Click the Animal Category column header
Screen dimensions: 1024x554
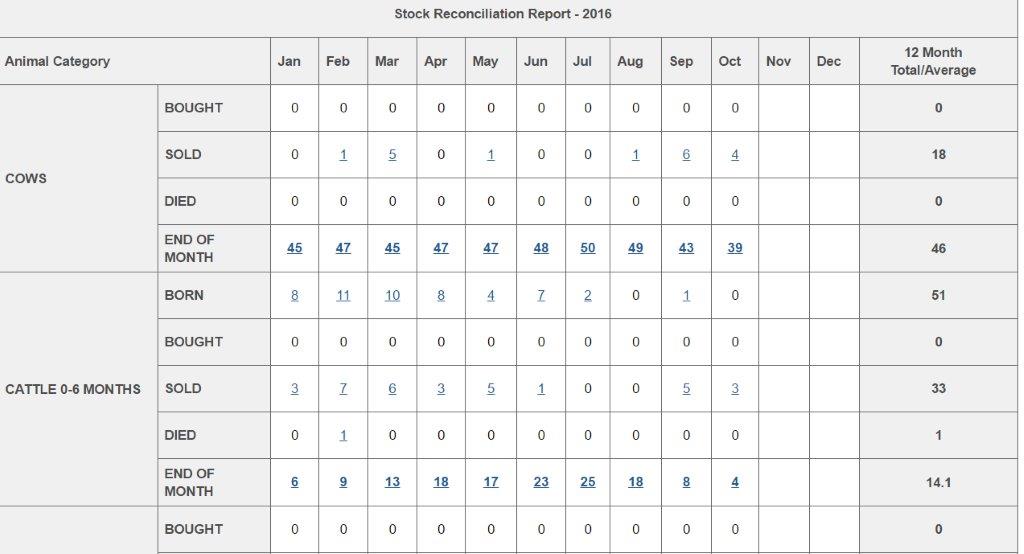click(57, 62)
